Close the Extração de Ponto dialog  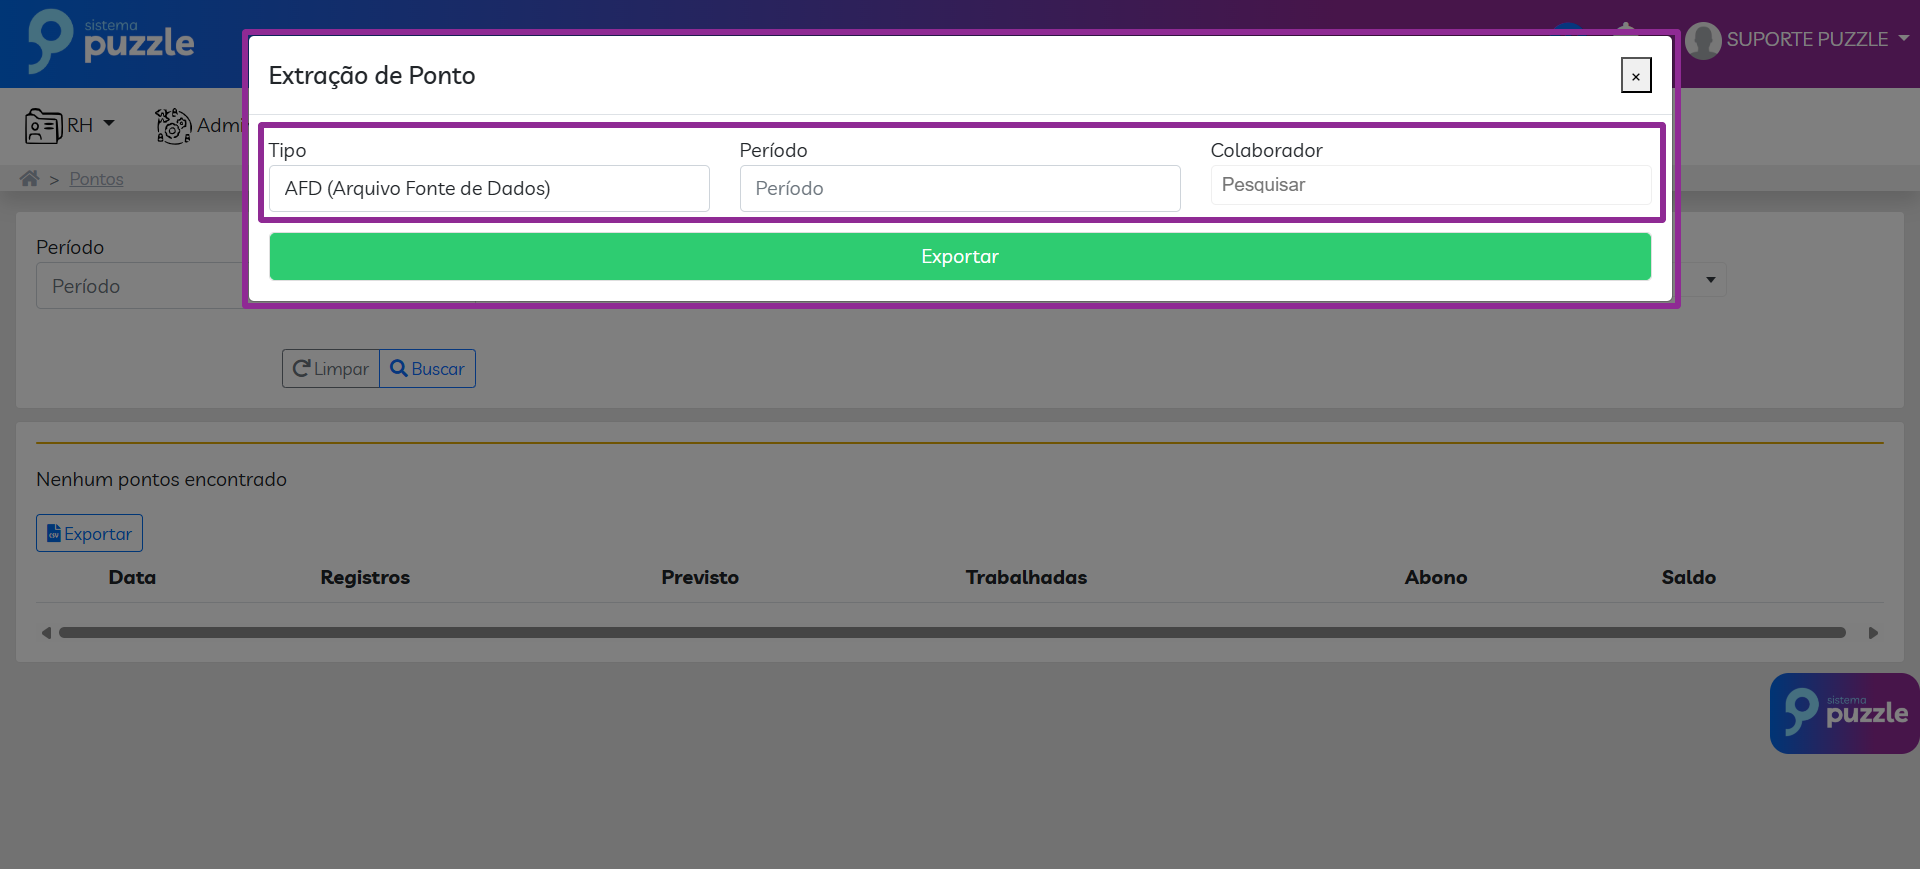point(1635,76)
